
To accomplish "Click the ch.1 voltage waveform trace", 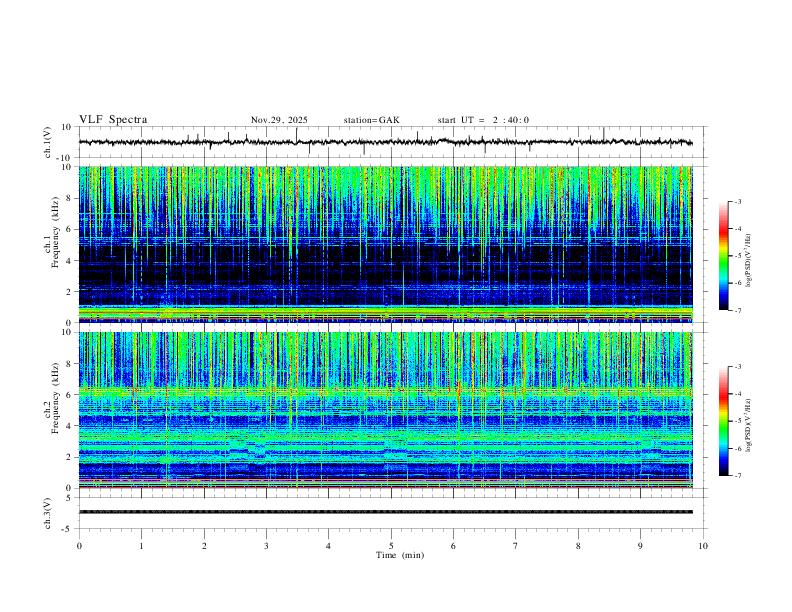I will pyautogui.click(x=385, y=142).
